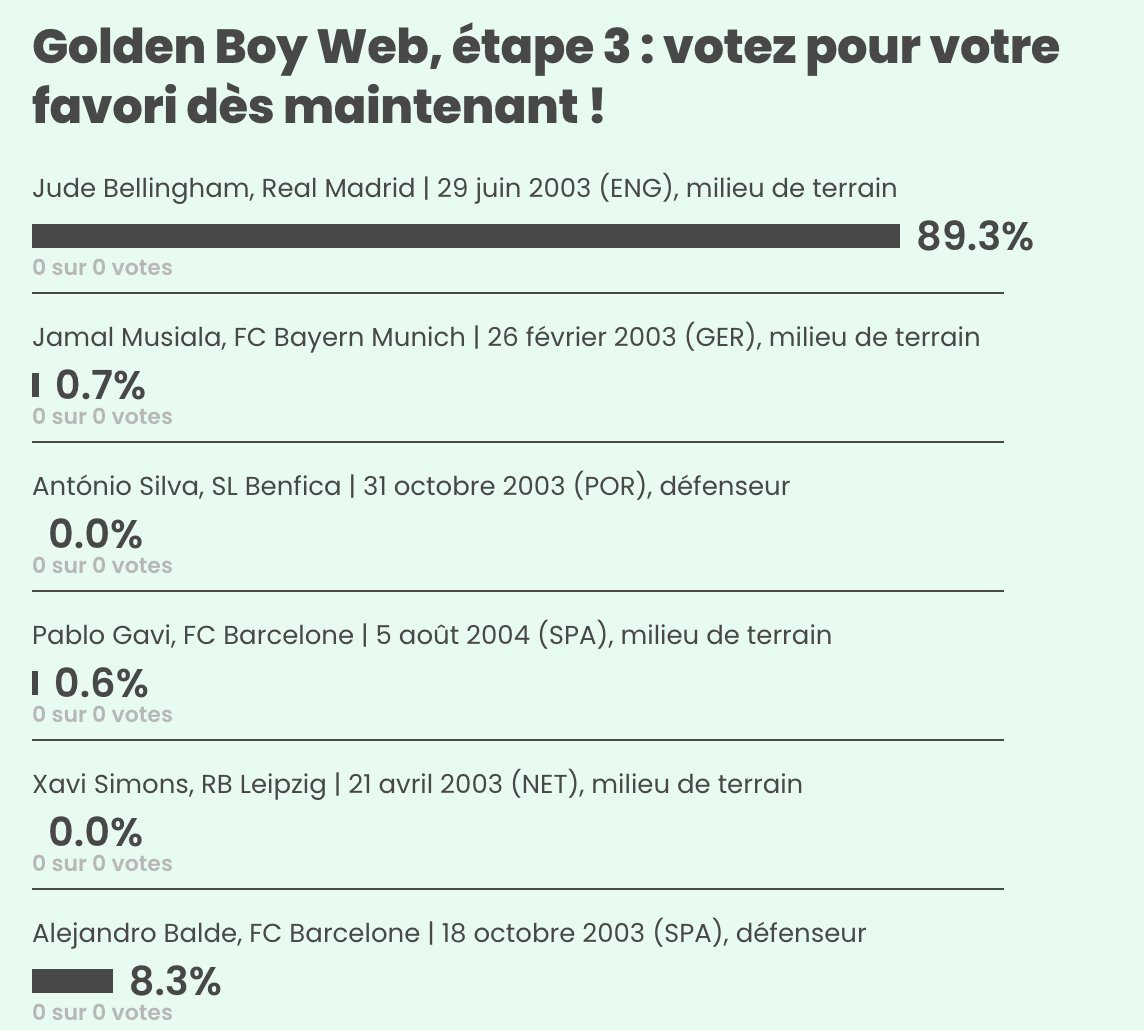Viewport: 1144px width, 1030px height.
Task: Click the vote count under Balde's bar
Action: [102, 1012]
